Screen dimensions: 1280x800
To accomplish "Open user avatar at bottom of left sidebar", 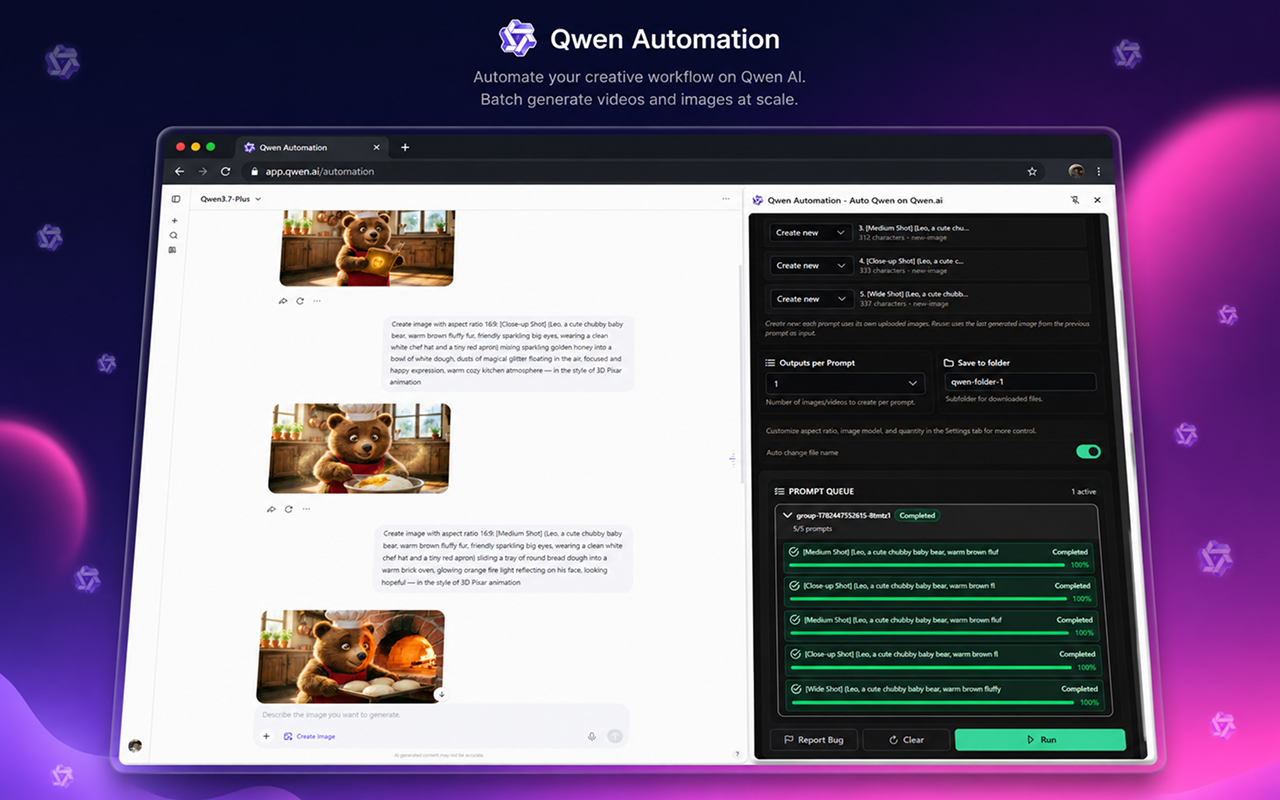I will [135, 745].
